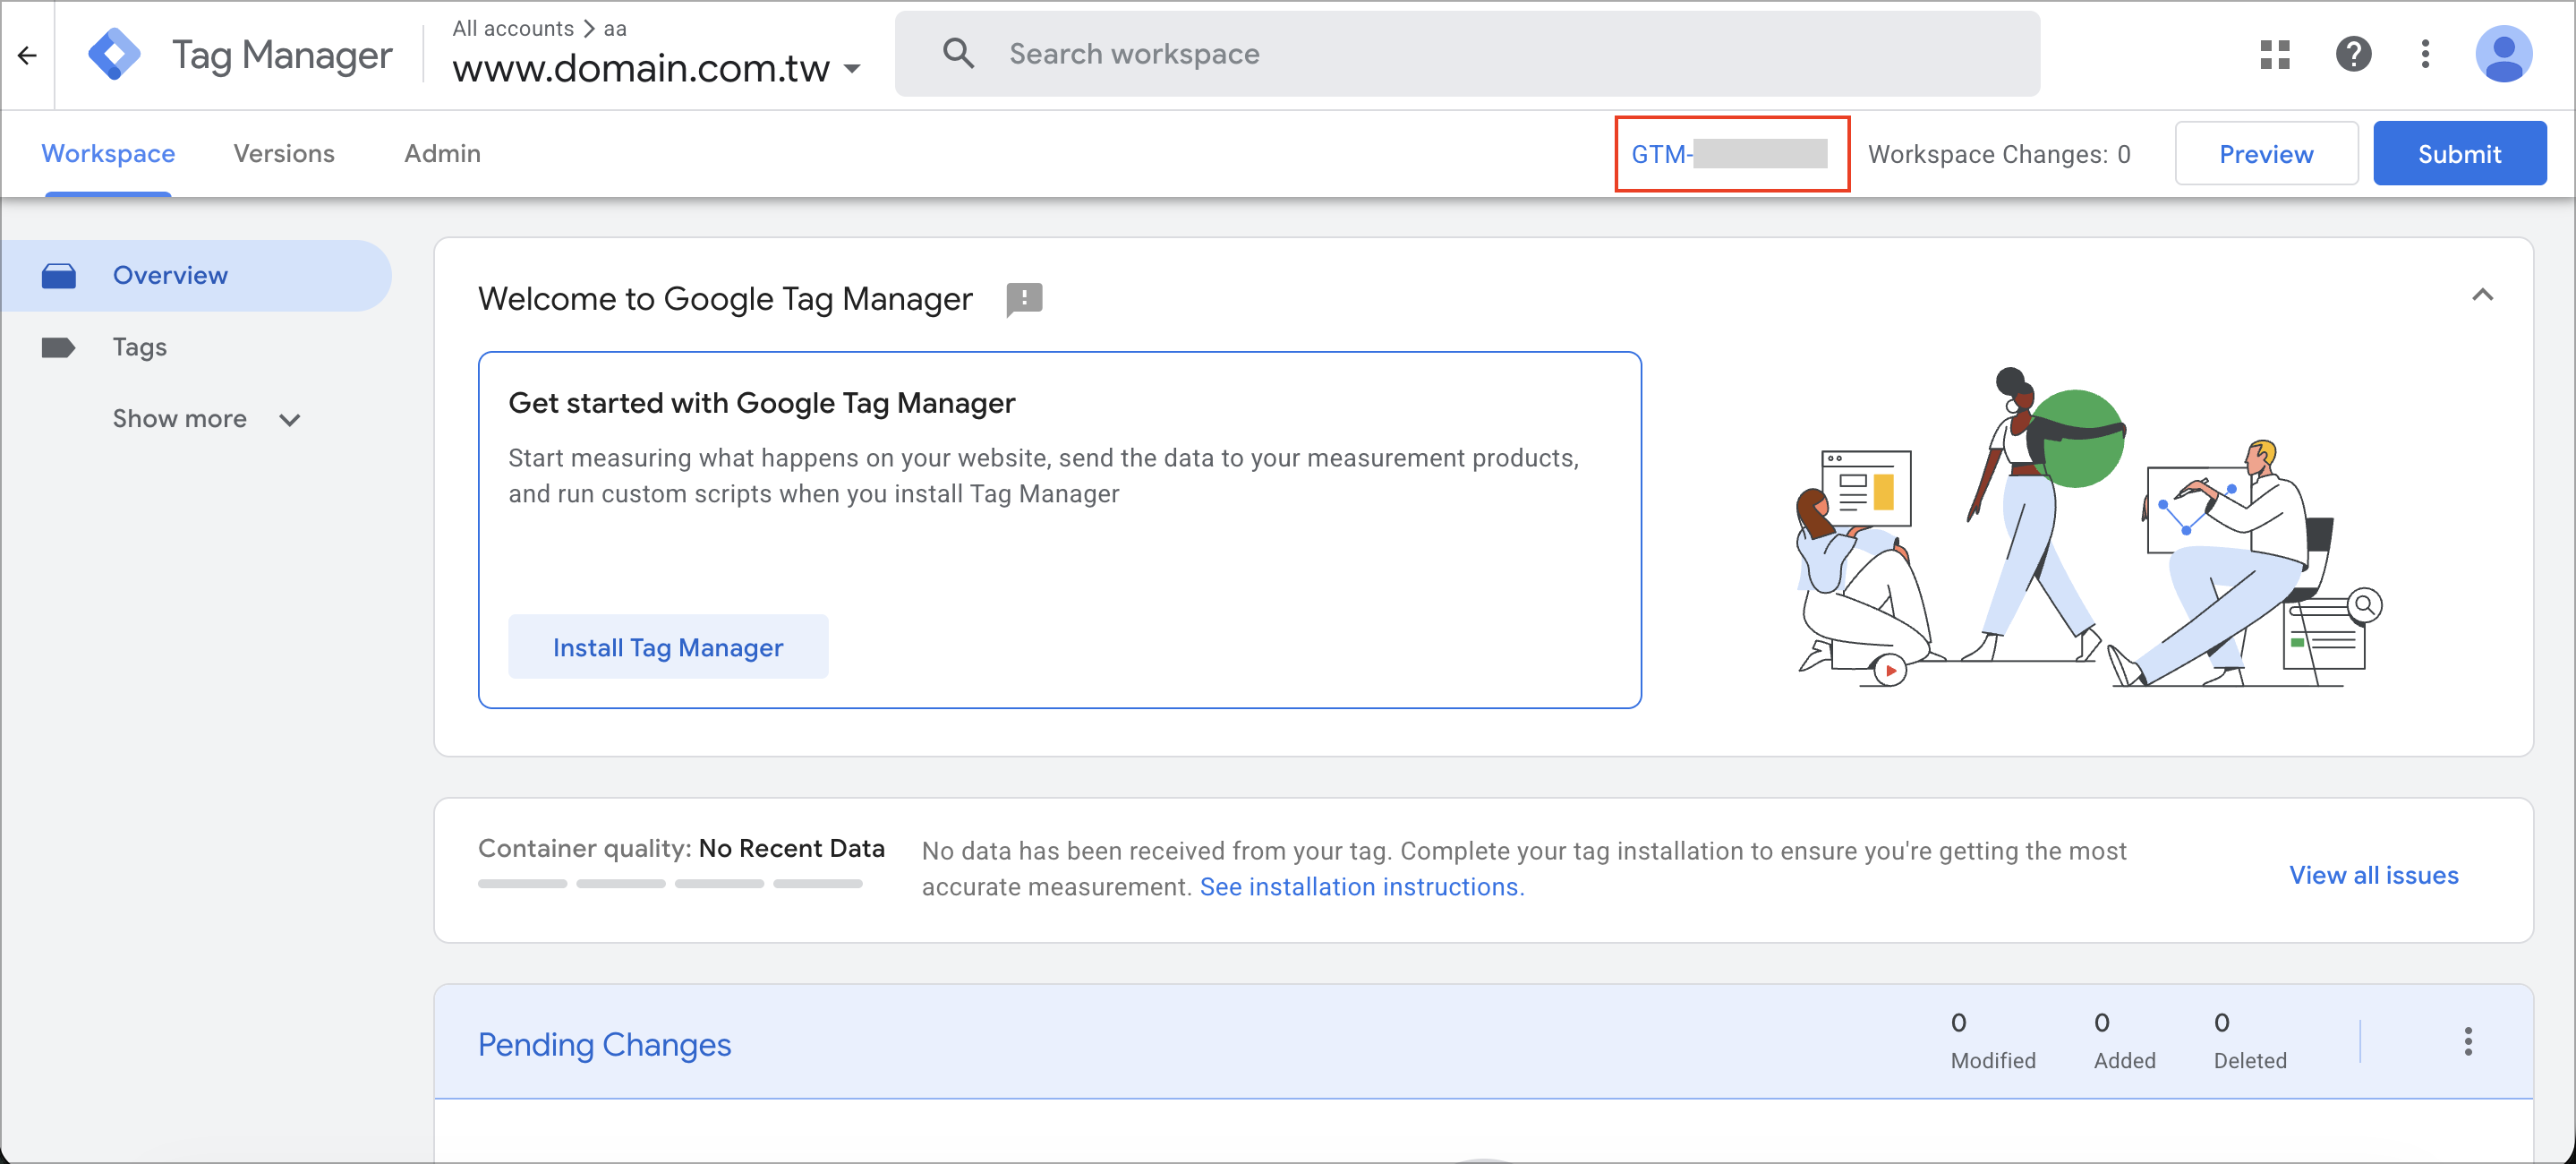Screen dimensions: 2576x1164
Task: Click the feedback icon beside the Welcome title
Action: coord(1024,299)
